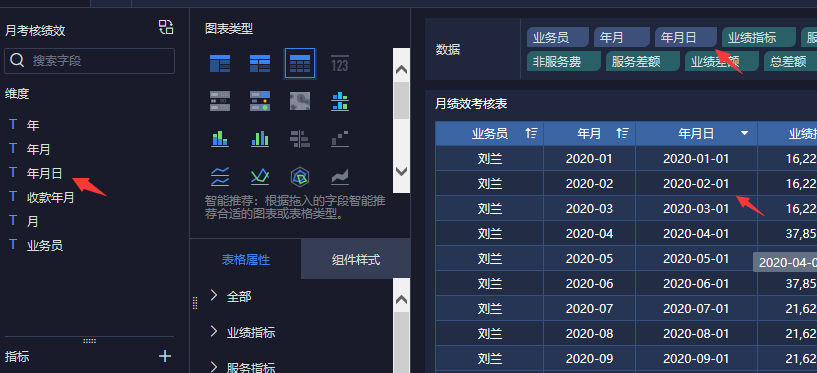Click chart type list scroll-up arrow

pos(401,70)
